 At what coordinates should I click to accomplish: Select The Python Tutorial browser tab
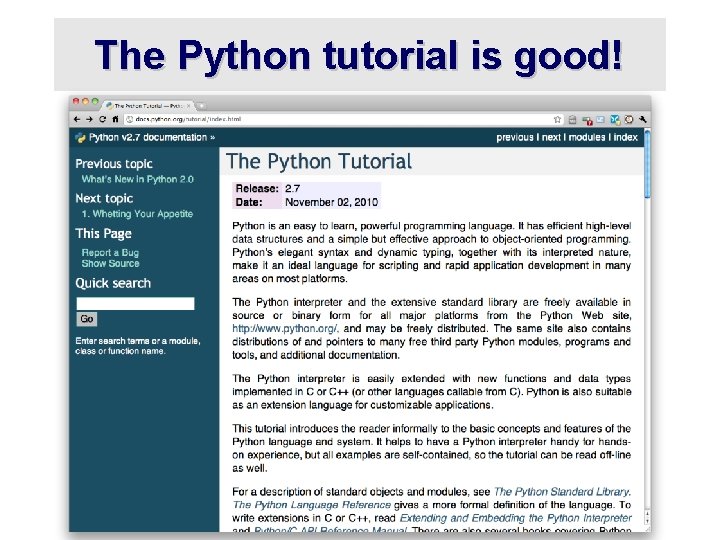[148, 106]
